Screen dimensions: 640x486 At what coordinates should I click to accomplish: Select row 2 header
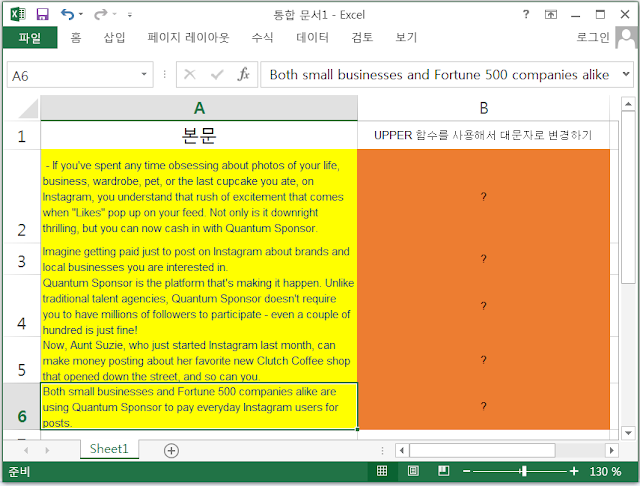(x=22, y=196)
